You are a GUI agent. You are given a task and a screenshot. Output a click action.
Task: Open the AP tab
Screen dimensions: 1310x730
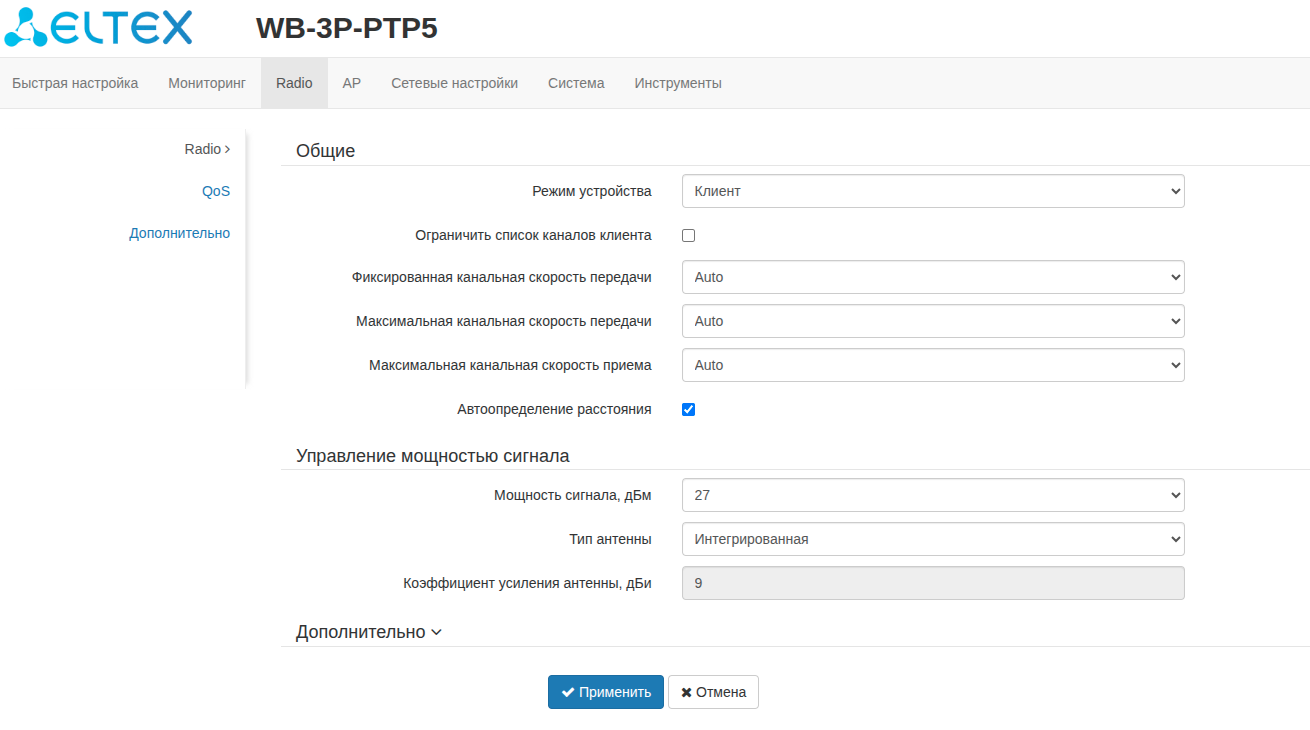click(351, 83)
